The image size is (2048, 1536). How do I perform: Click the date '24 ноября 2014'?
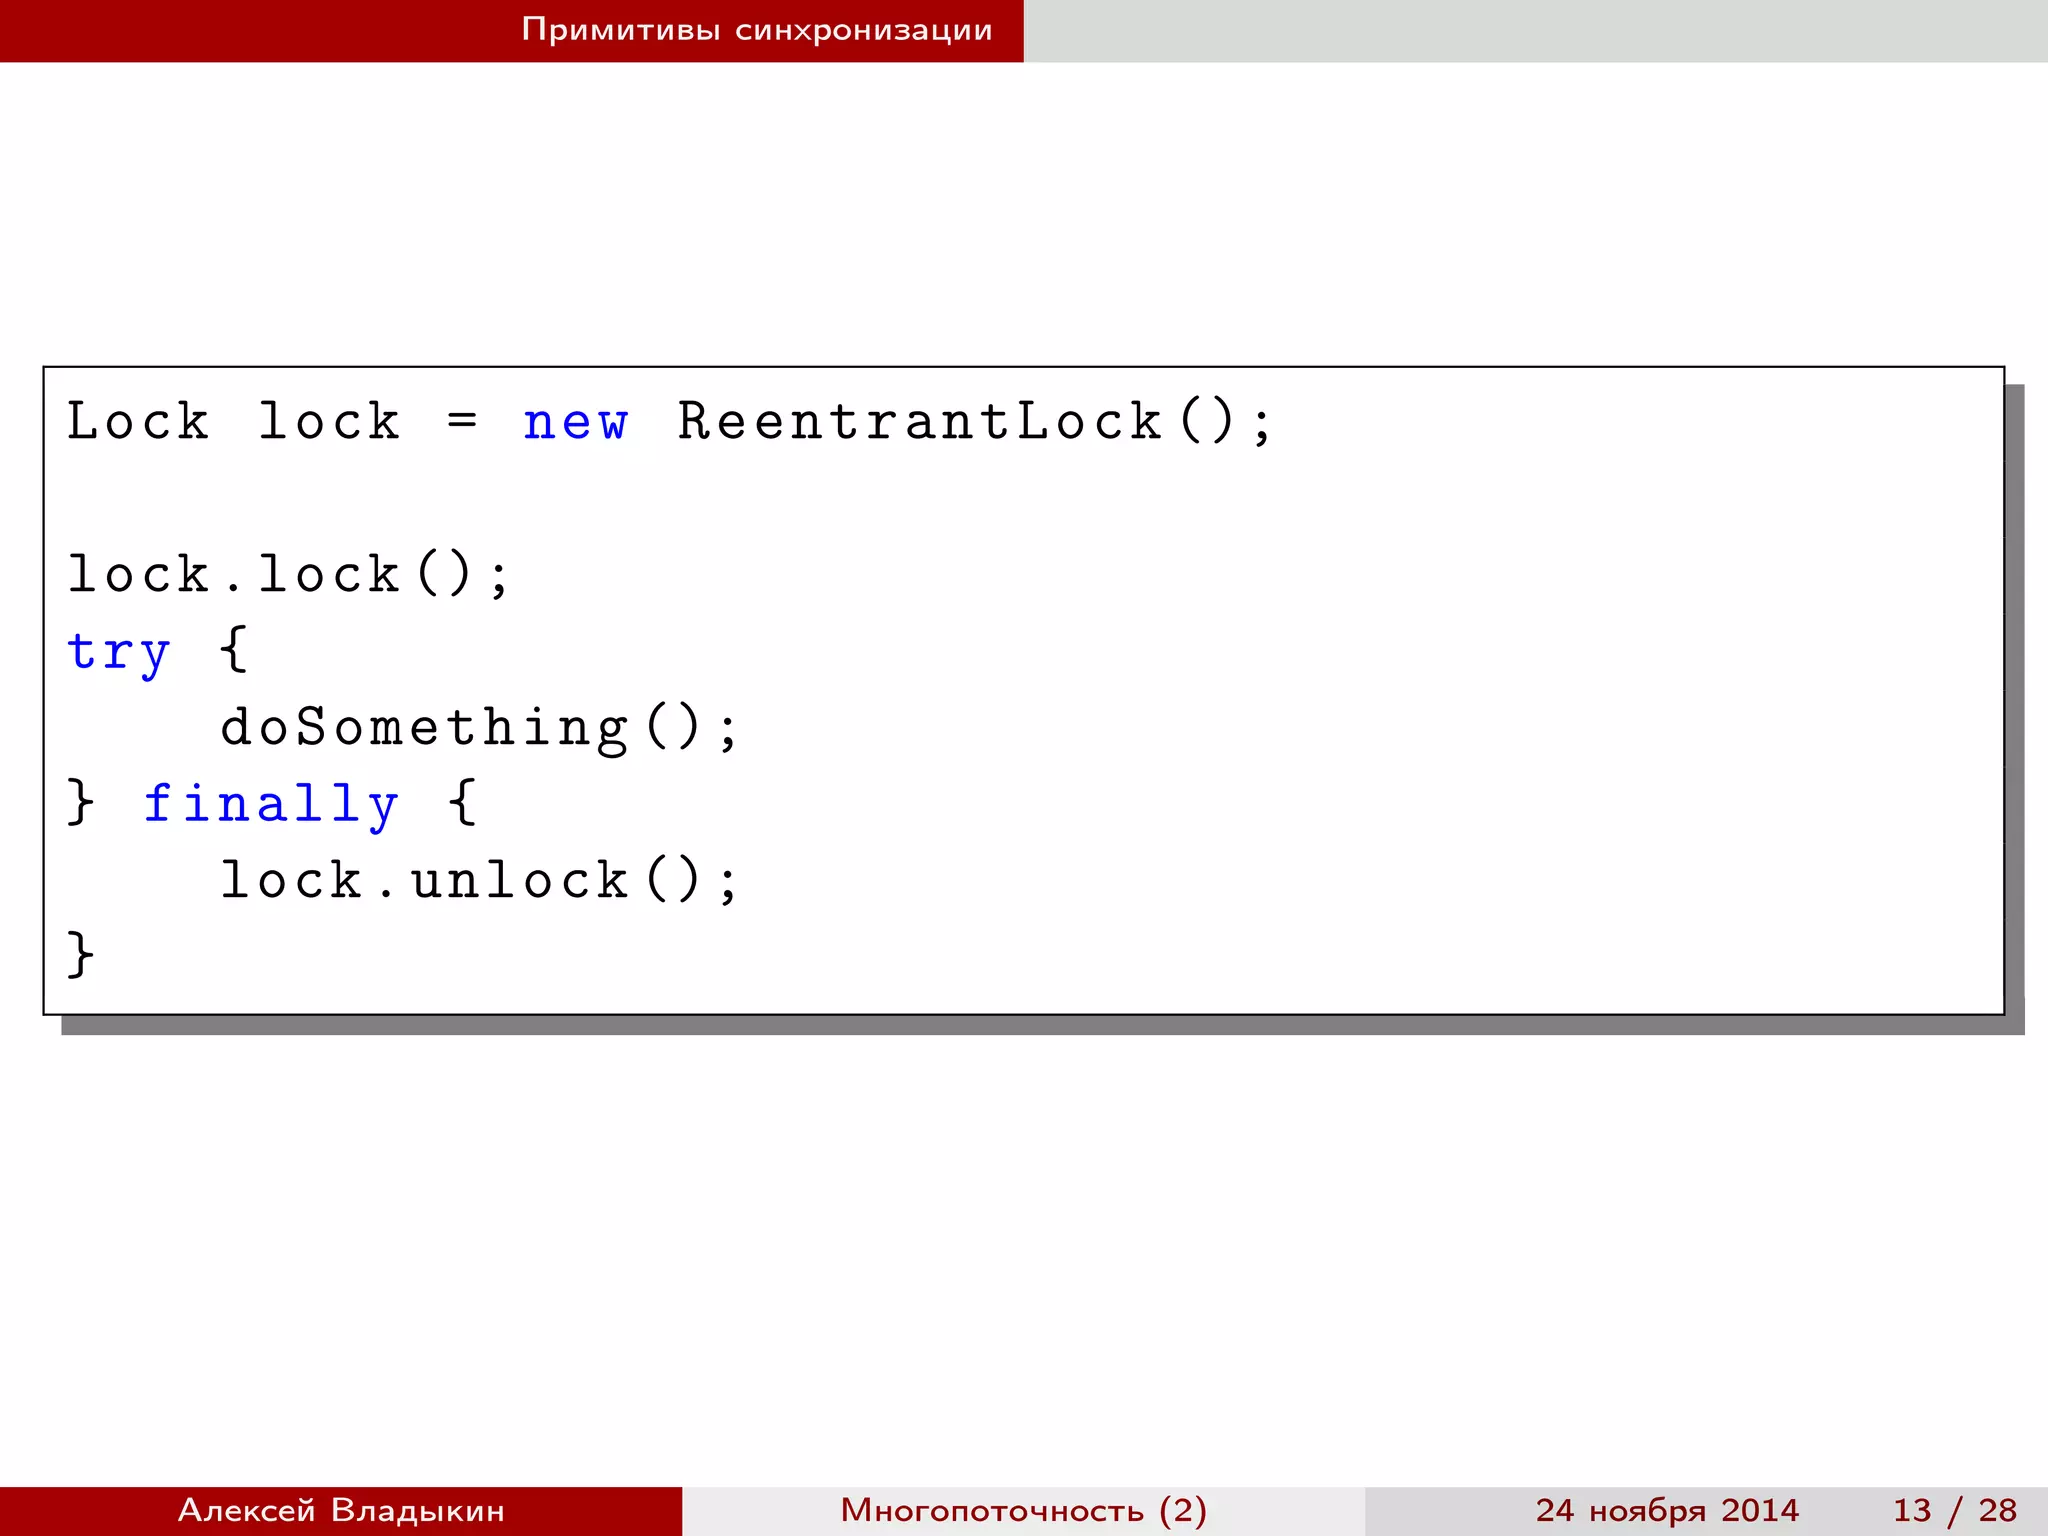pyautogui.click(x=1667, y=1510)
